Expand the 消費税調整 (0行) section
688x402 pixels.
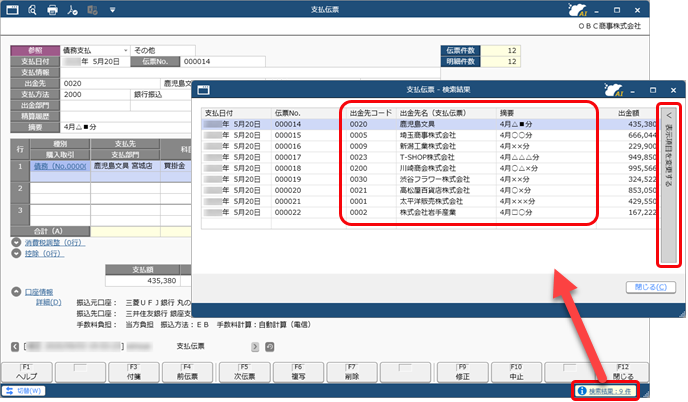pos(16,242)
